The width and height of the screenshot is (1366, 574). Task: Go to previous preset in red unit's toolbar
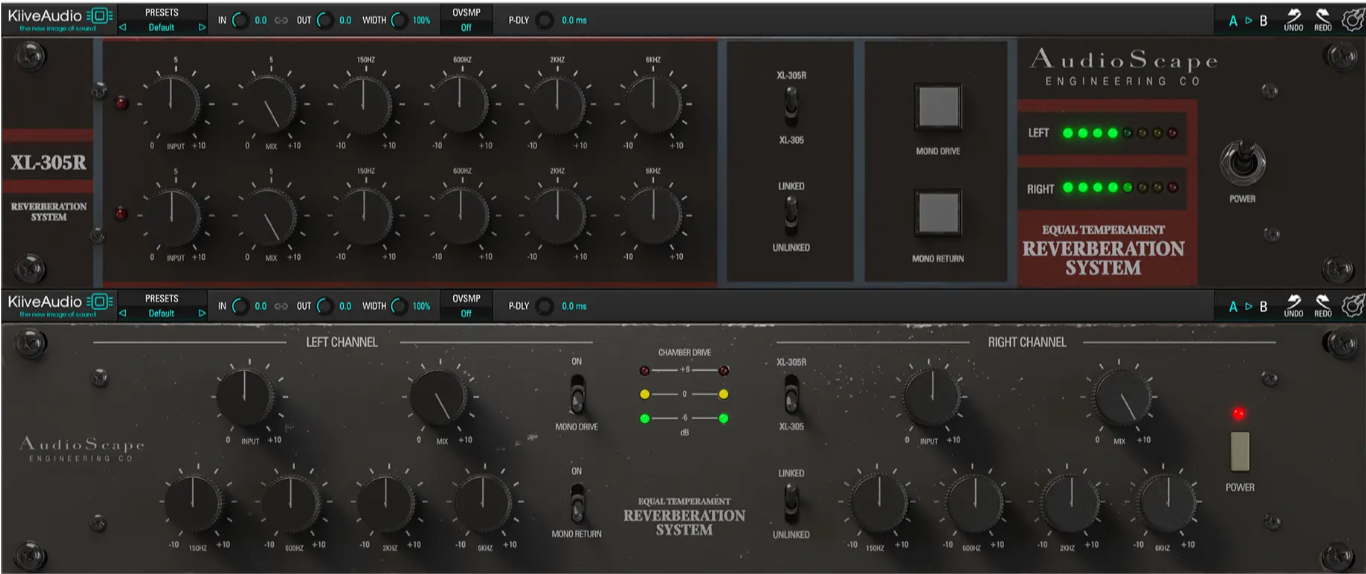pos(123,28)
